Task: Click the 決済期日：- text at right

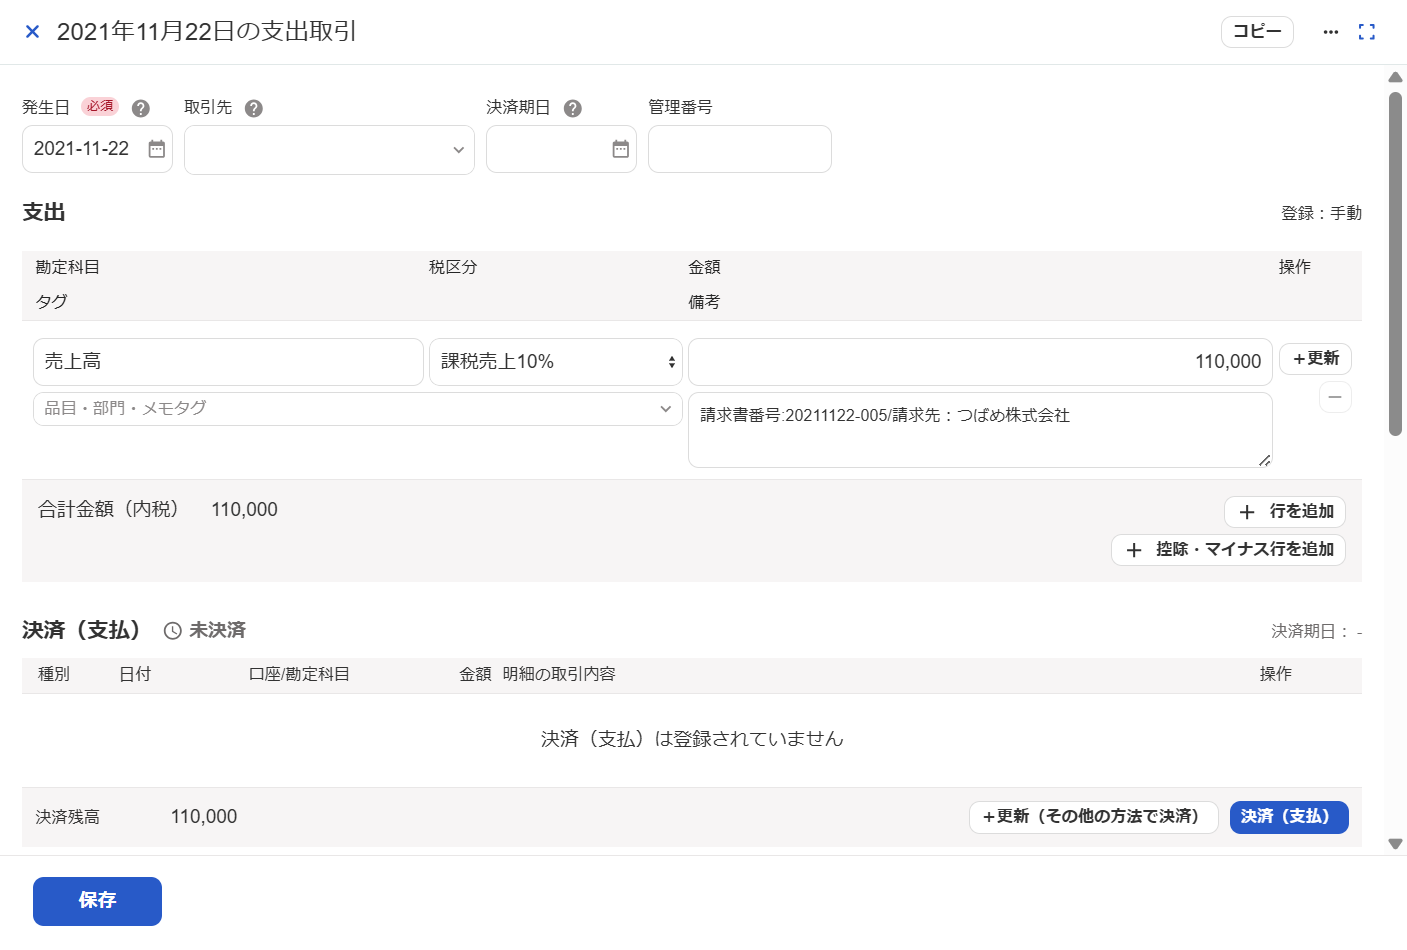Action: click(1316, 632)
